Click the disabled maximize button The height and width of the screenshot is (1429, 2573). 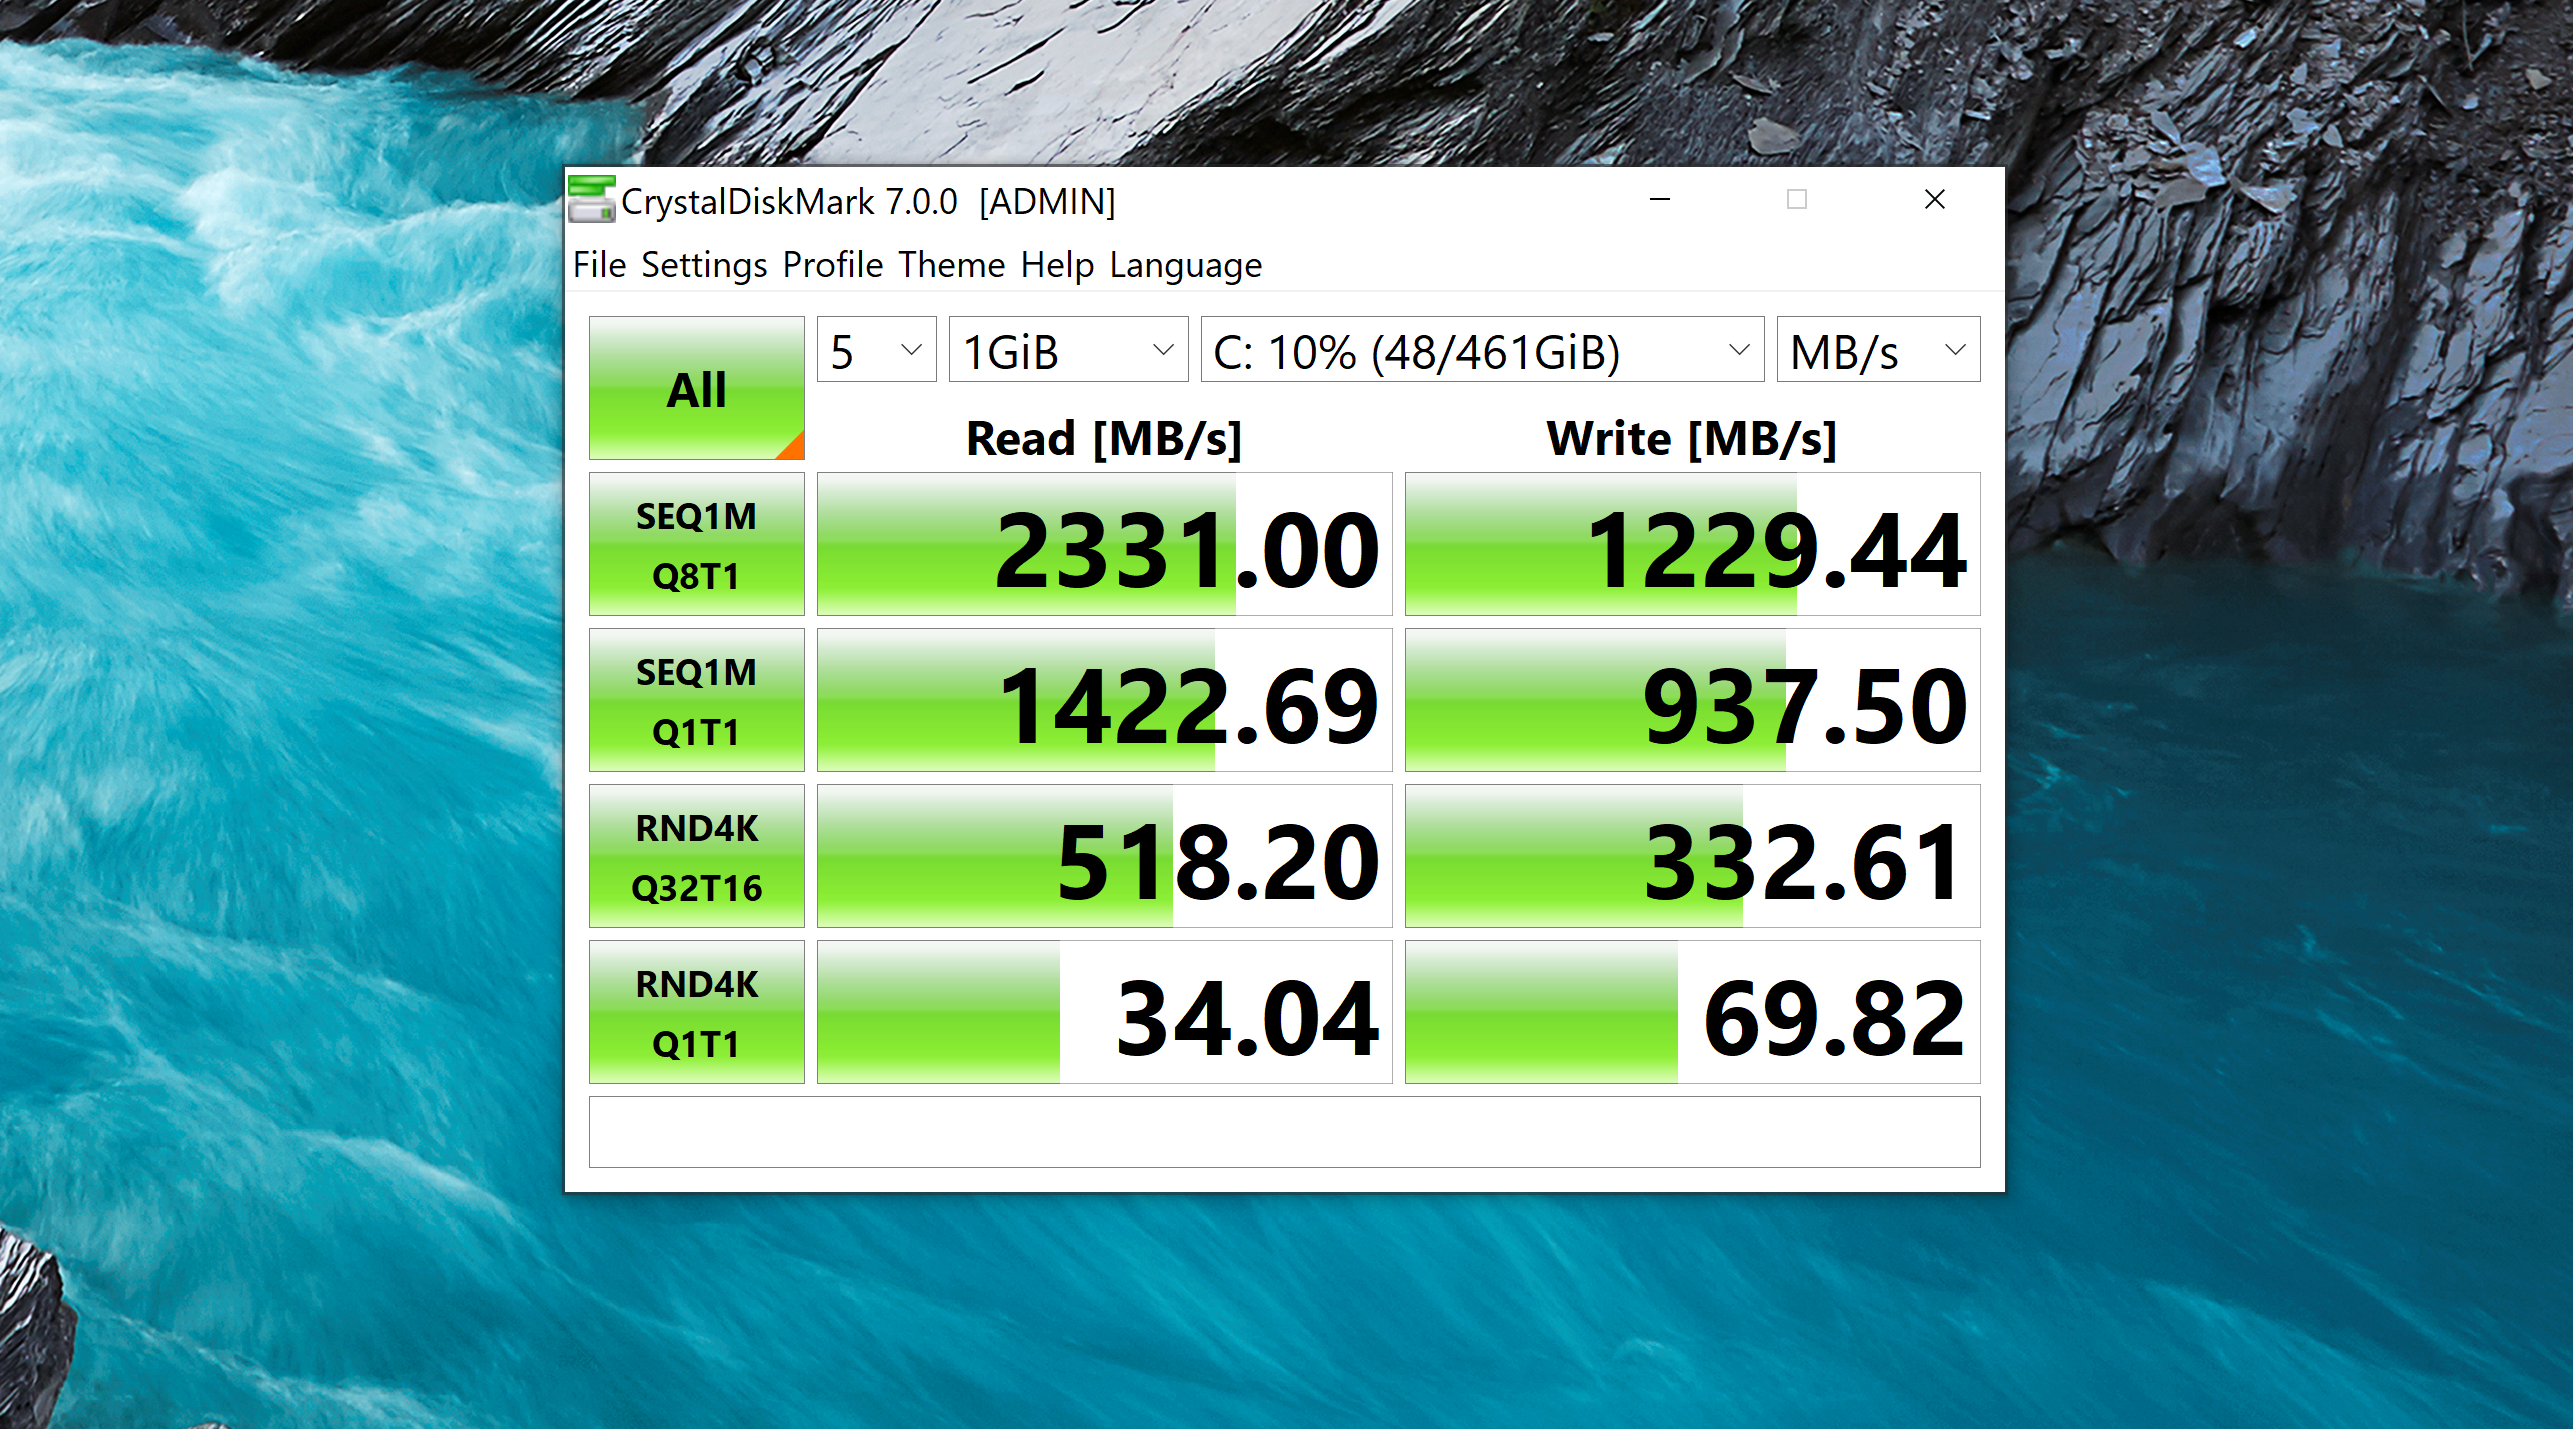[1797, 200]
